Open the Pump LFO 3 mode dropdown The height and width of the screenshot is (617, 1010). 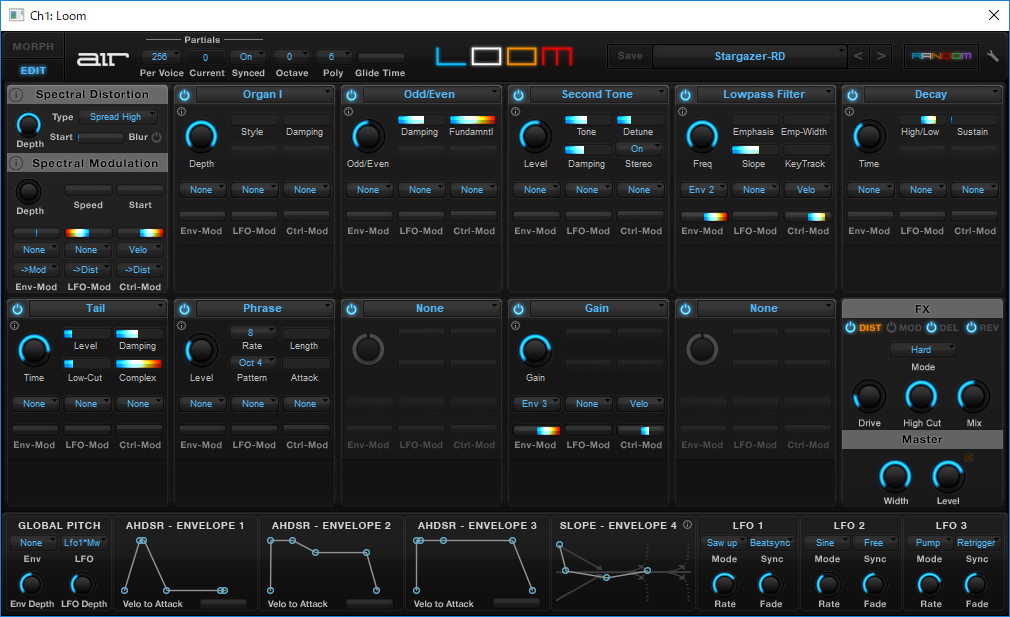pyautogui.click(x=929, y=543)
